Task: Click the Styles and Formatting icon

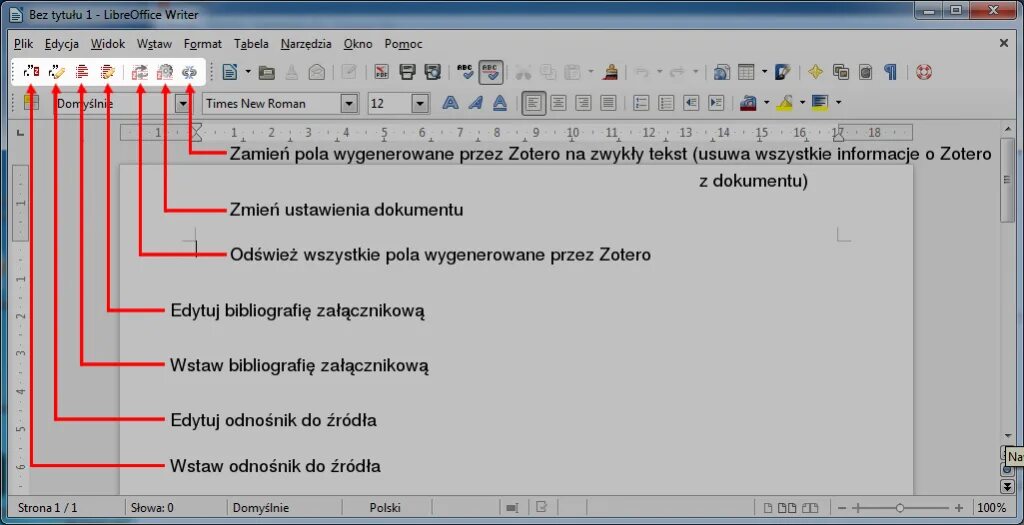Action: tap(31, 103)
